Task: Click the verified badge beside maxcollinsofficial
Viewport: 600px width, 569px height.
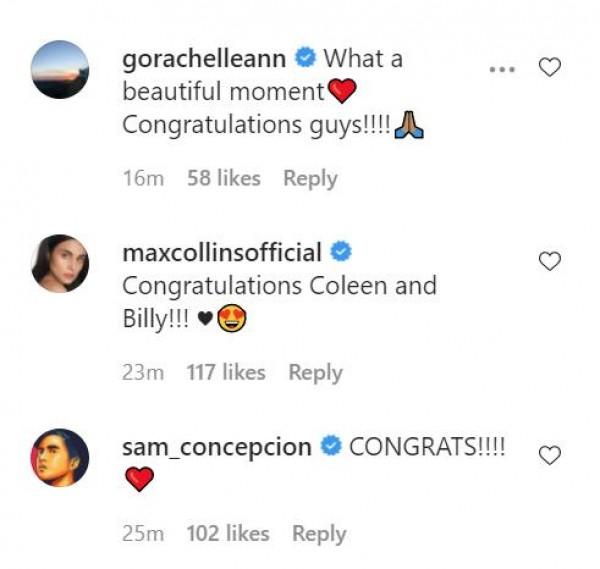Action: pos(340,252)
